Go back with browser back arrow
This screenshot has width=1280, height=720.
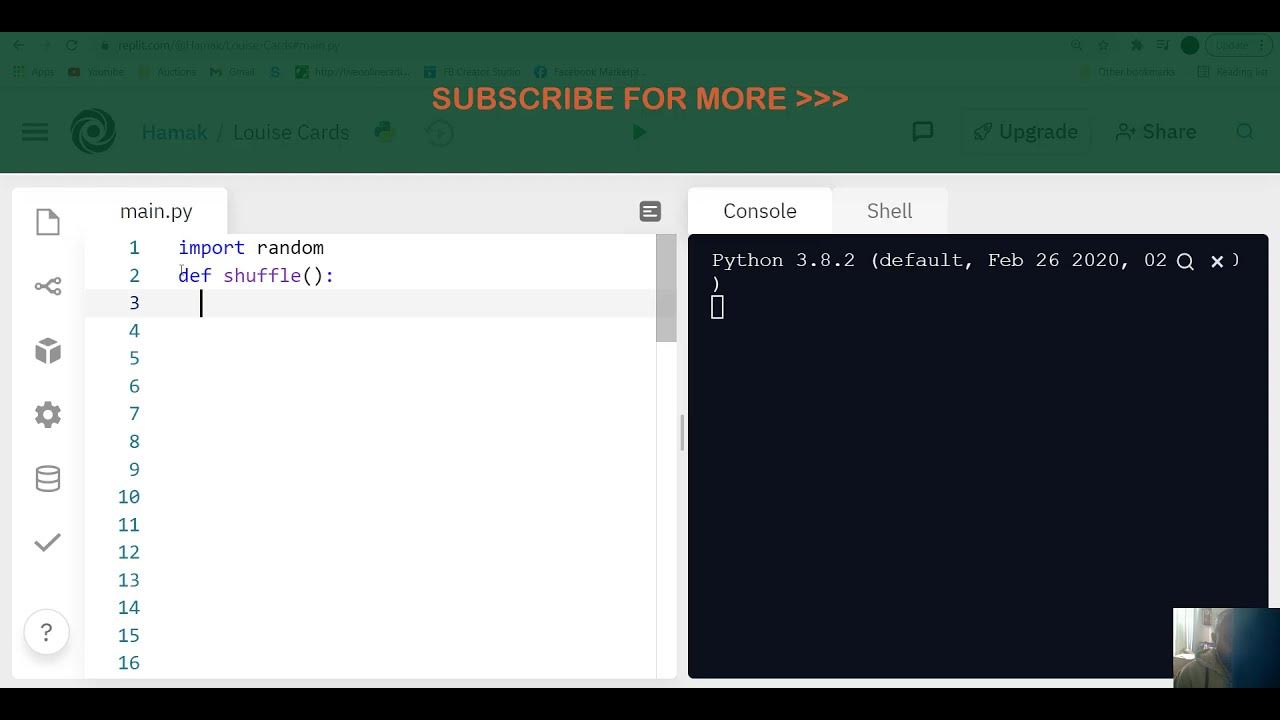(19, 45)
